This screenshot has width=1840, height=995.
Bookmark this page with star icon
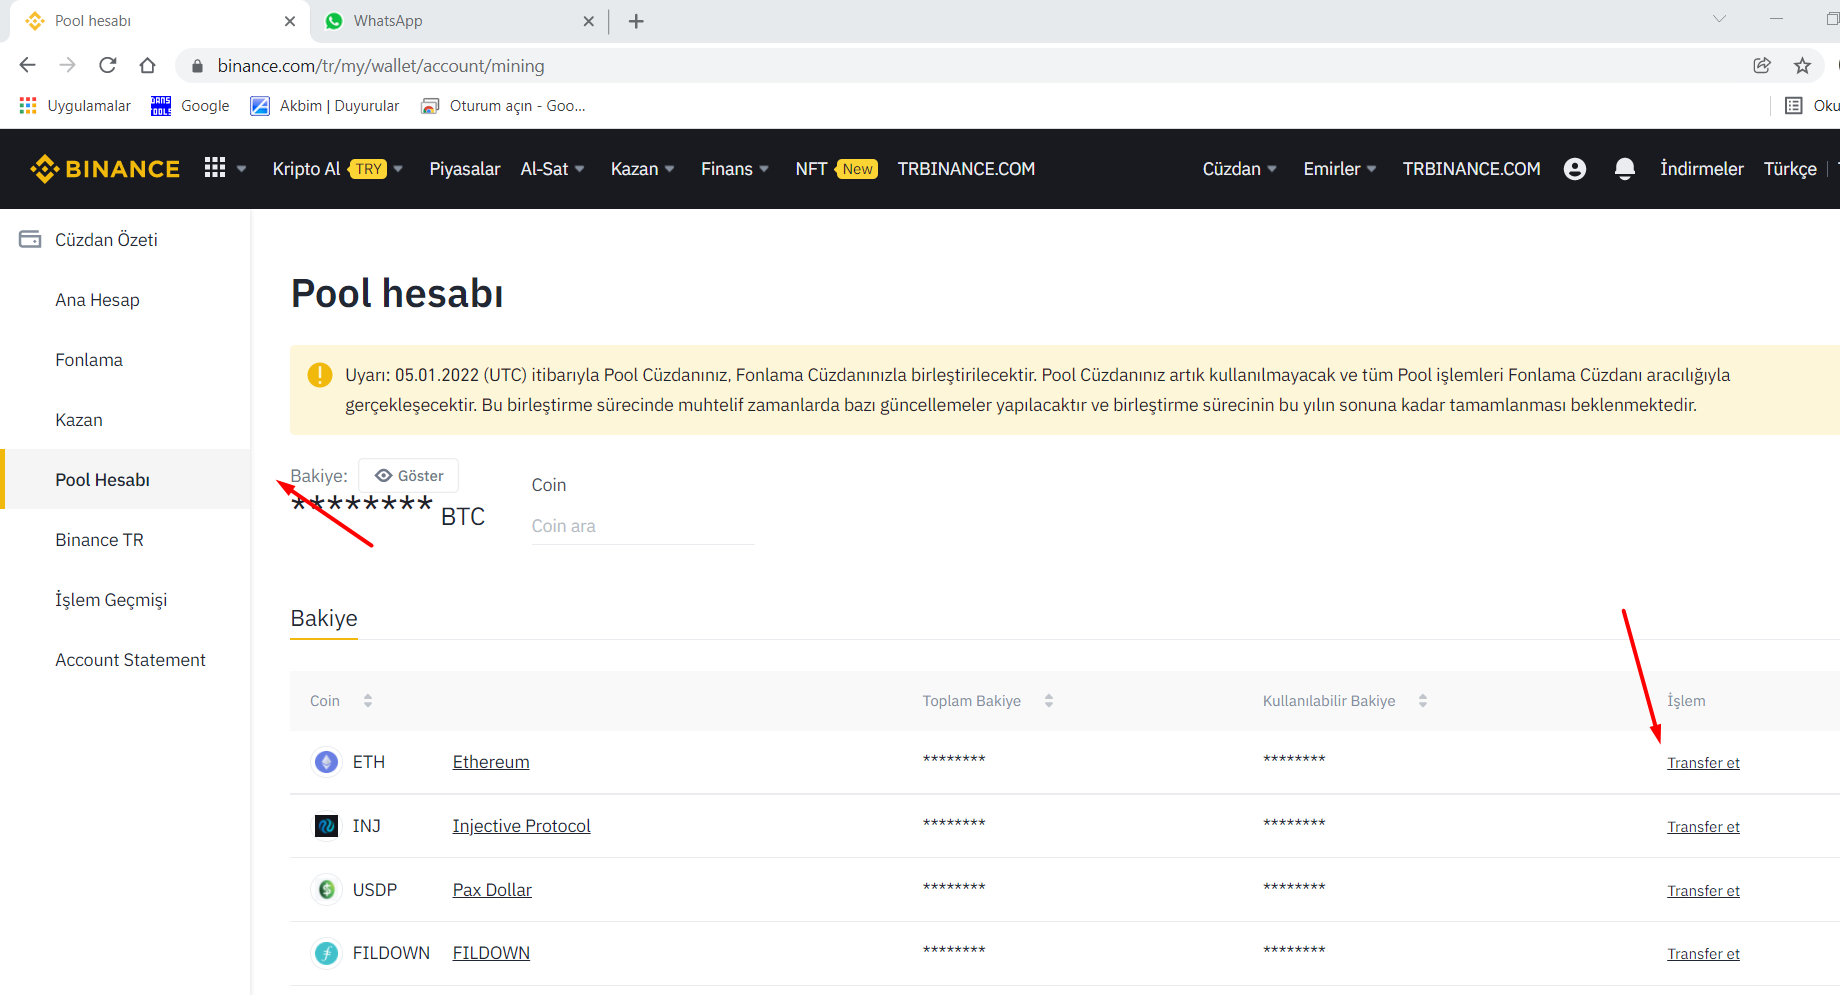click(1802, 66)
